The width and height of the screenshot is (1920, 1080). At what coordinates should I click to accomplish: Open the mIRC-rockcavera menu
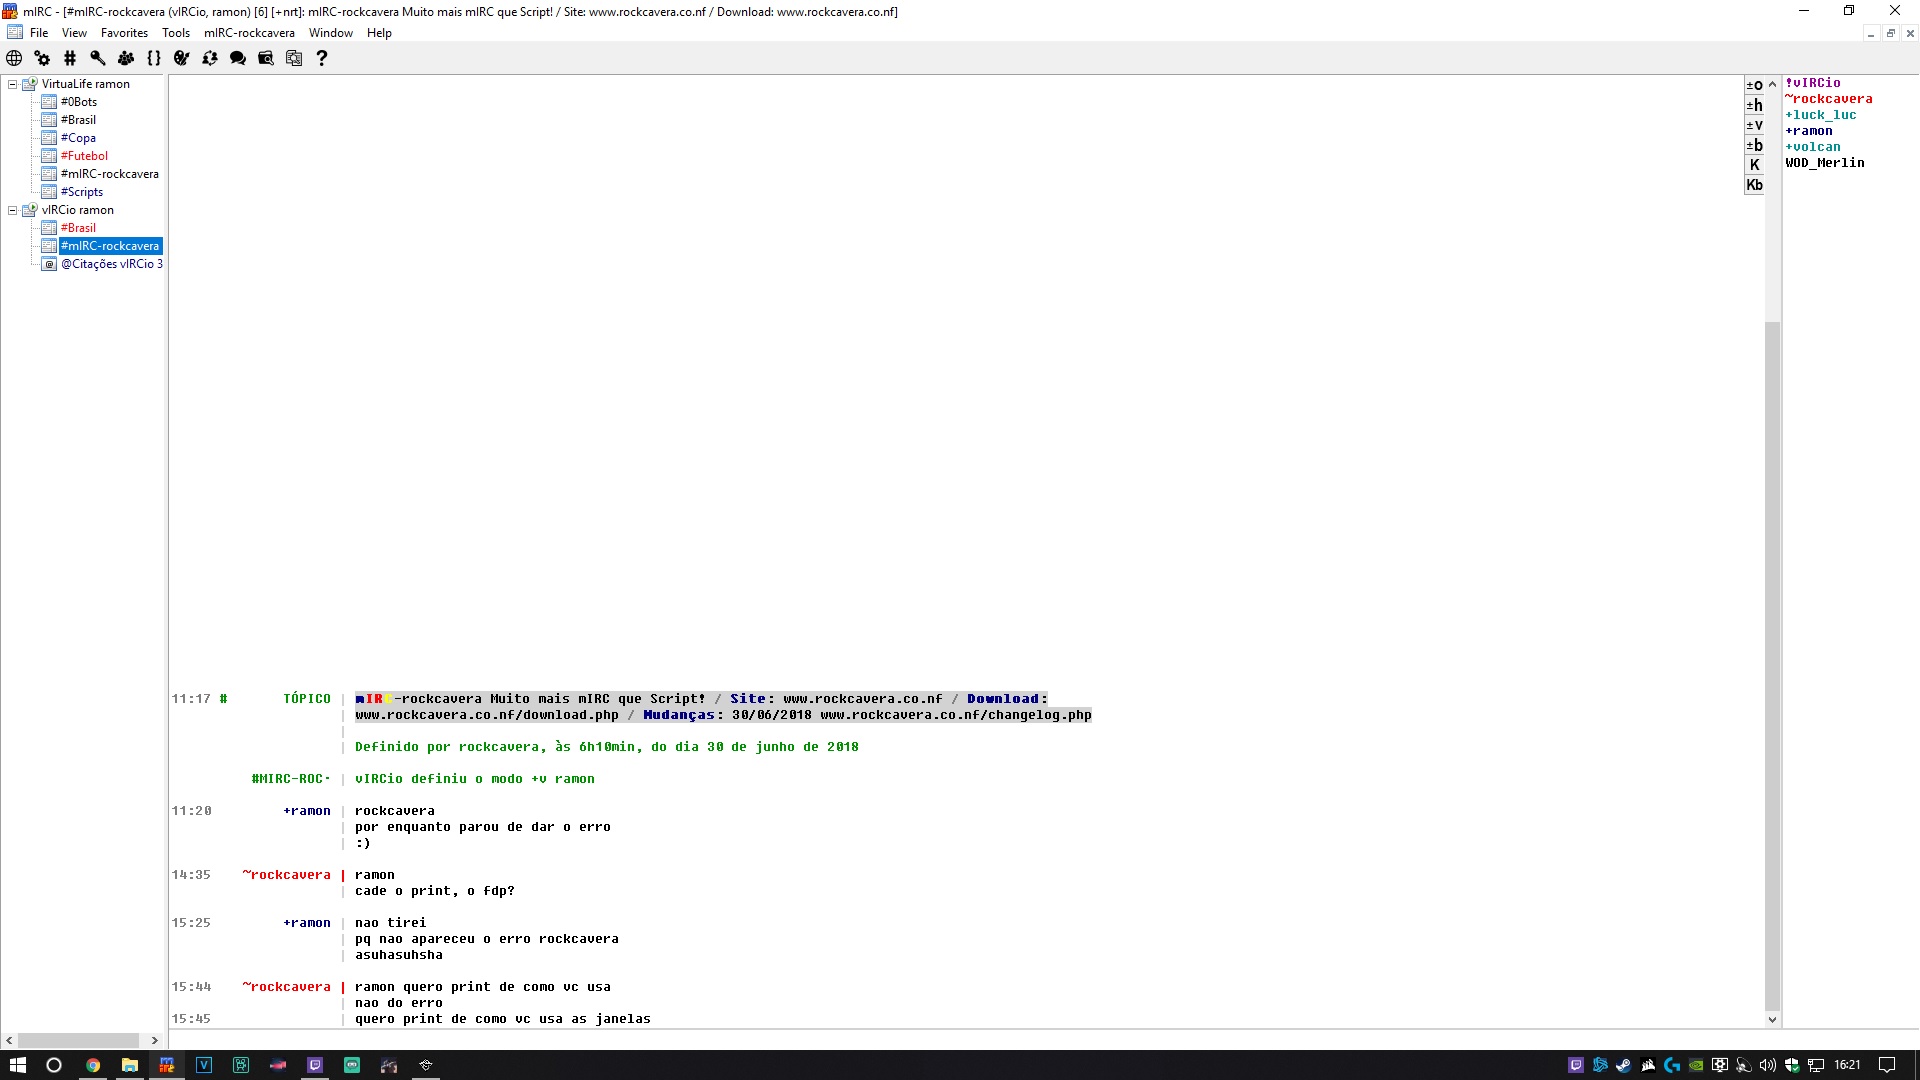[x=249, y=33]
